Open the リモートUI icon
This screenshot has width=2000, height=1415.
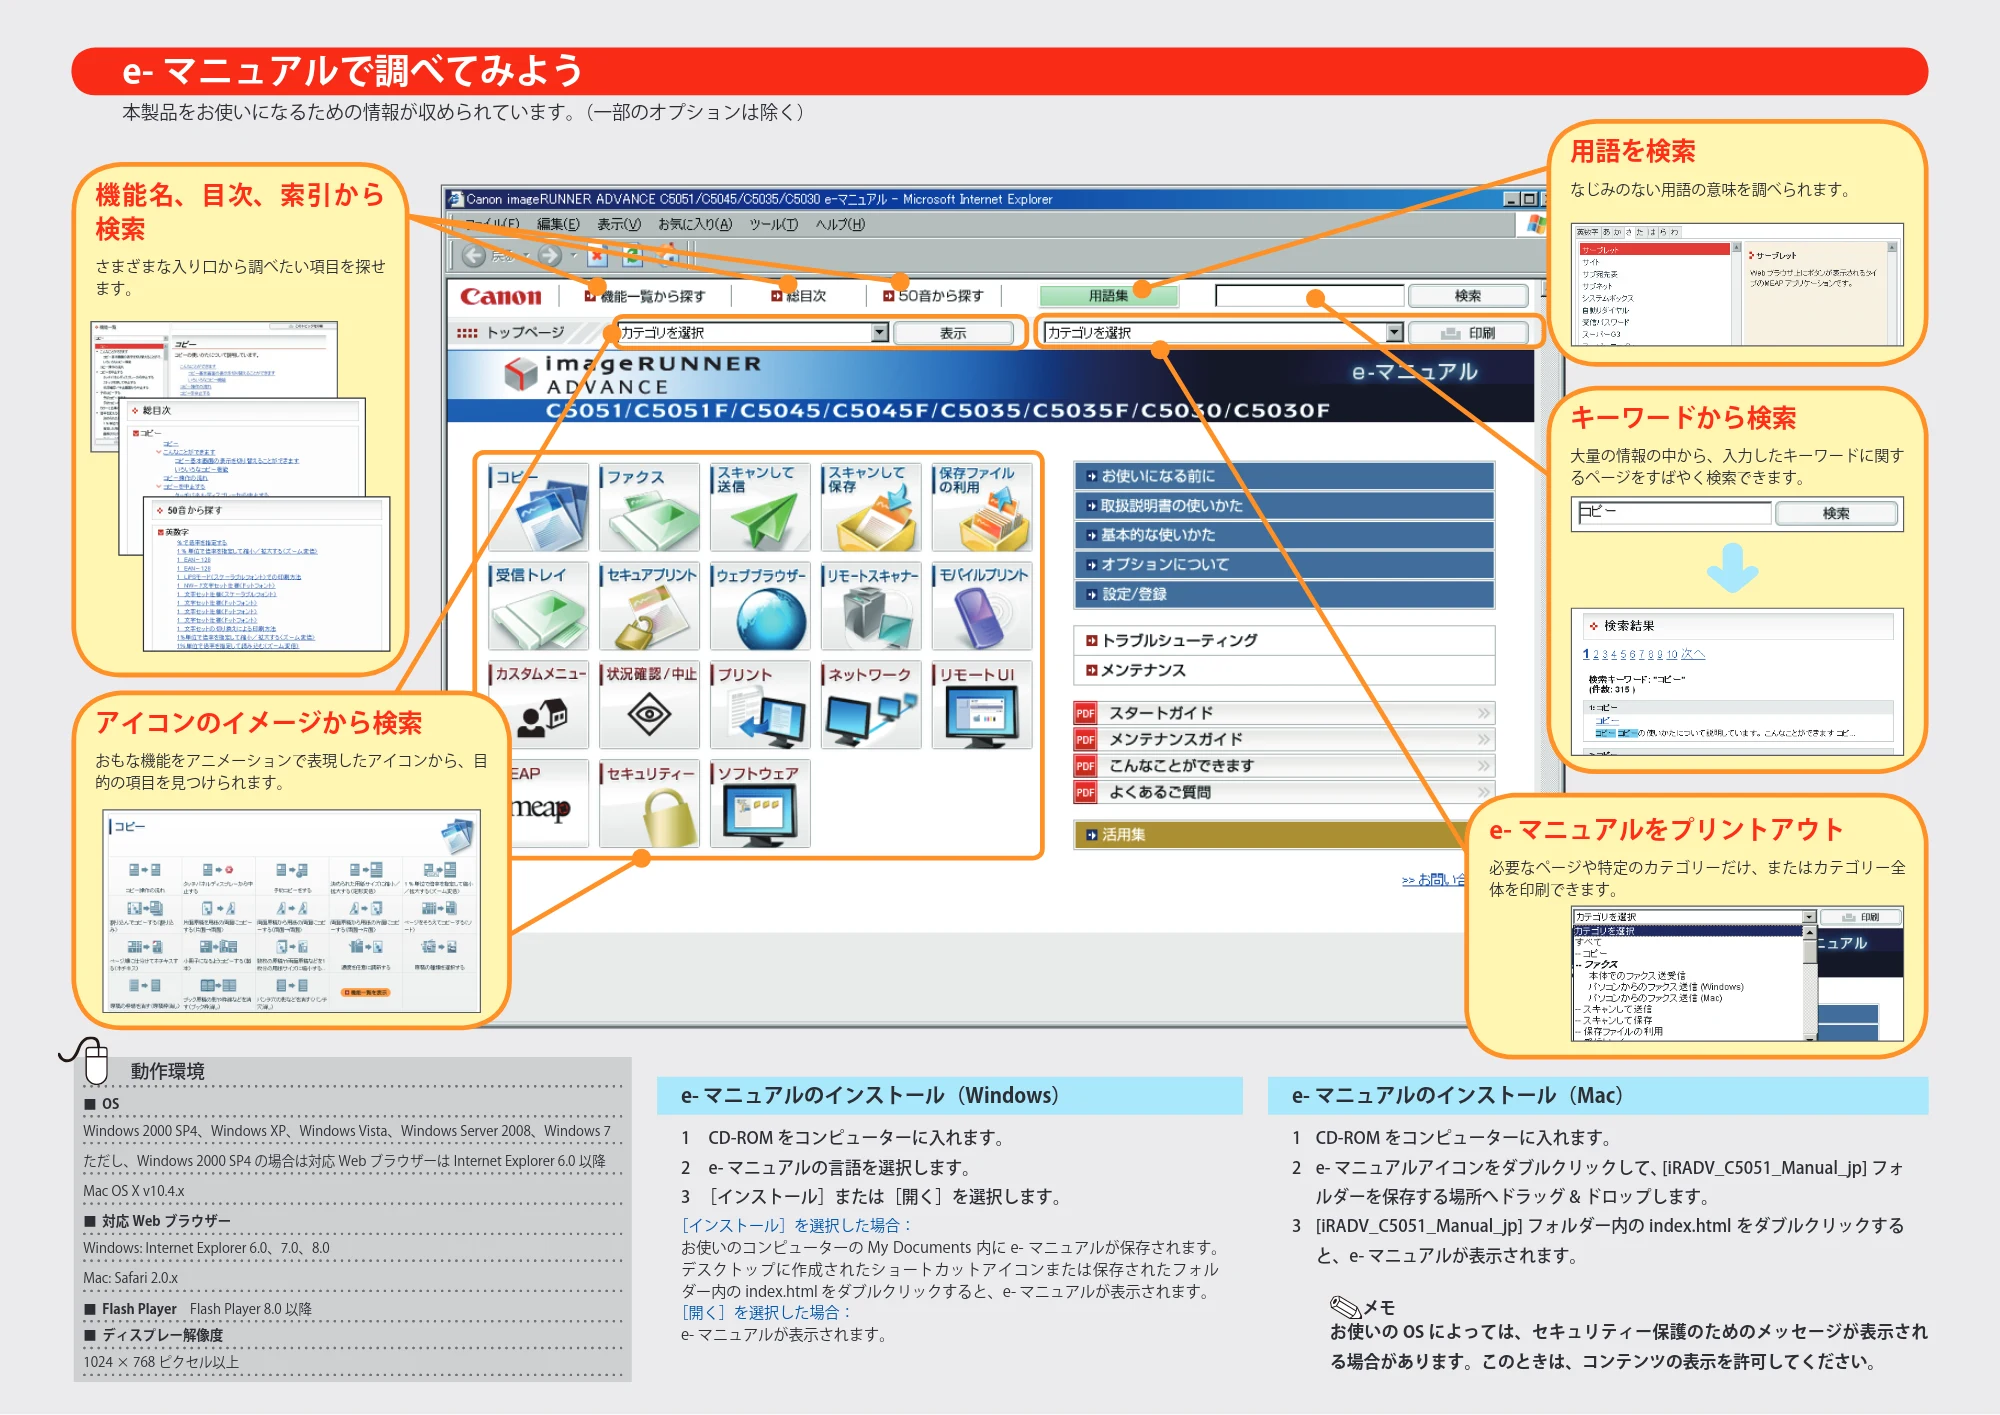coord(982,705)
